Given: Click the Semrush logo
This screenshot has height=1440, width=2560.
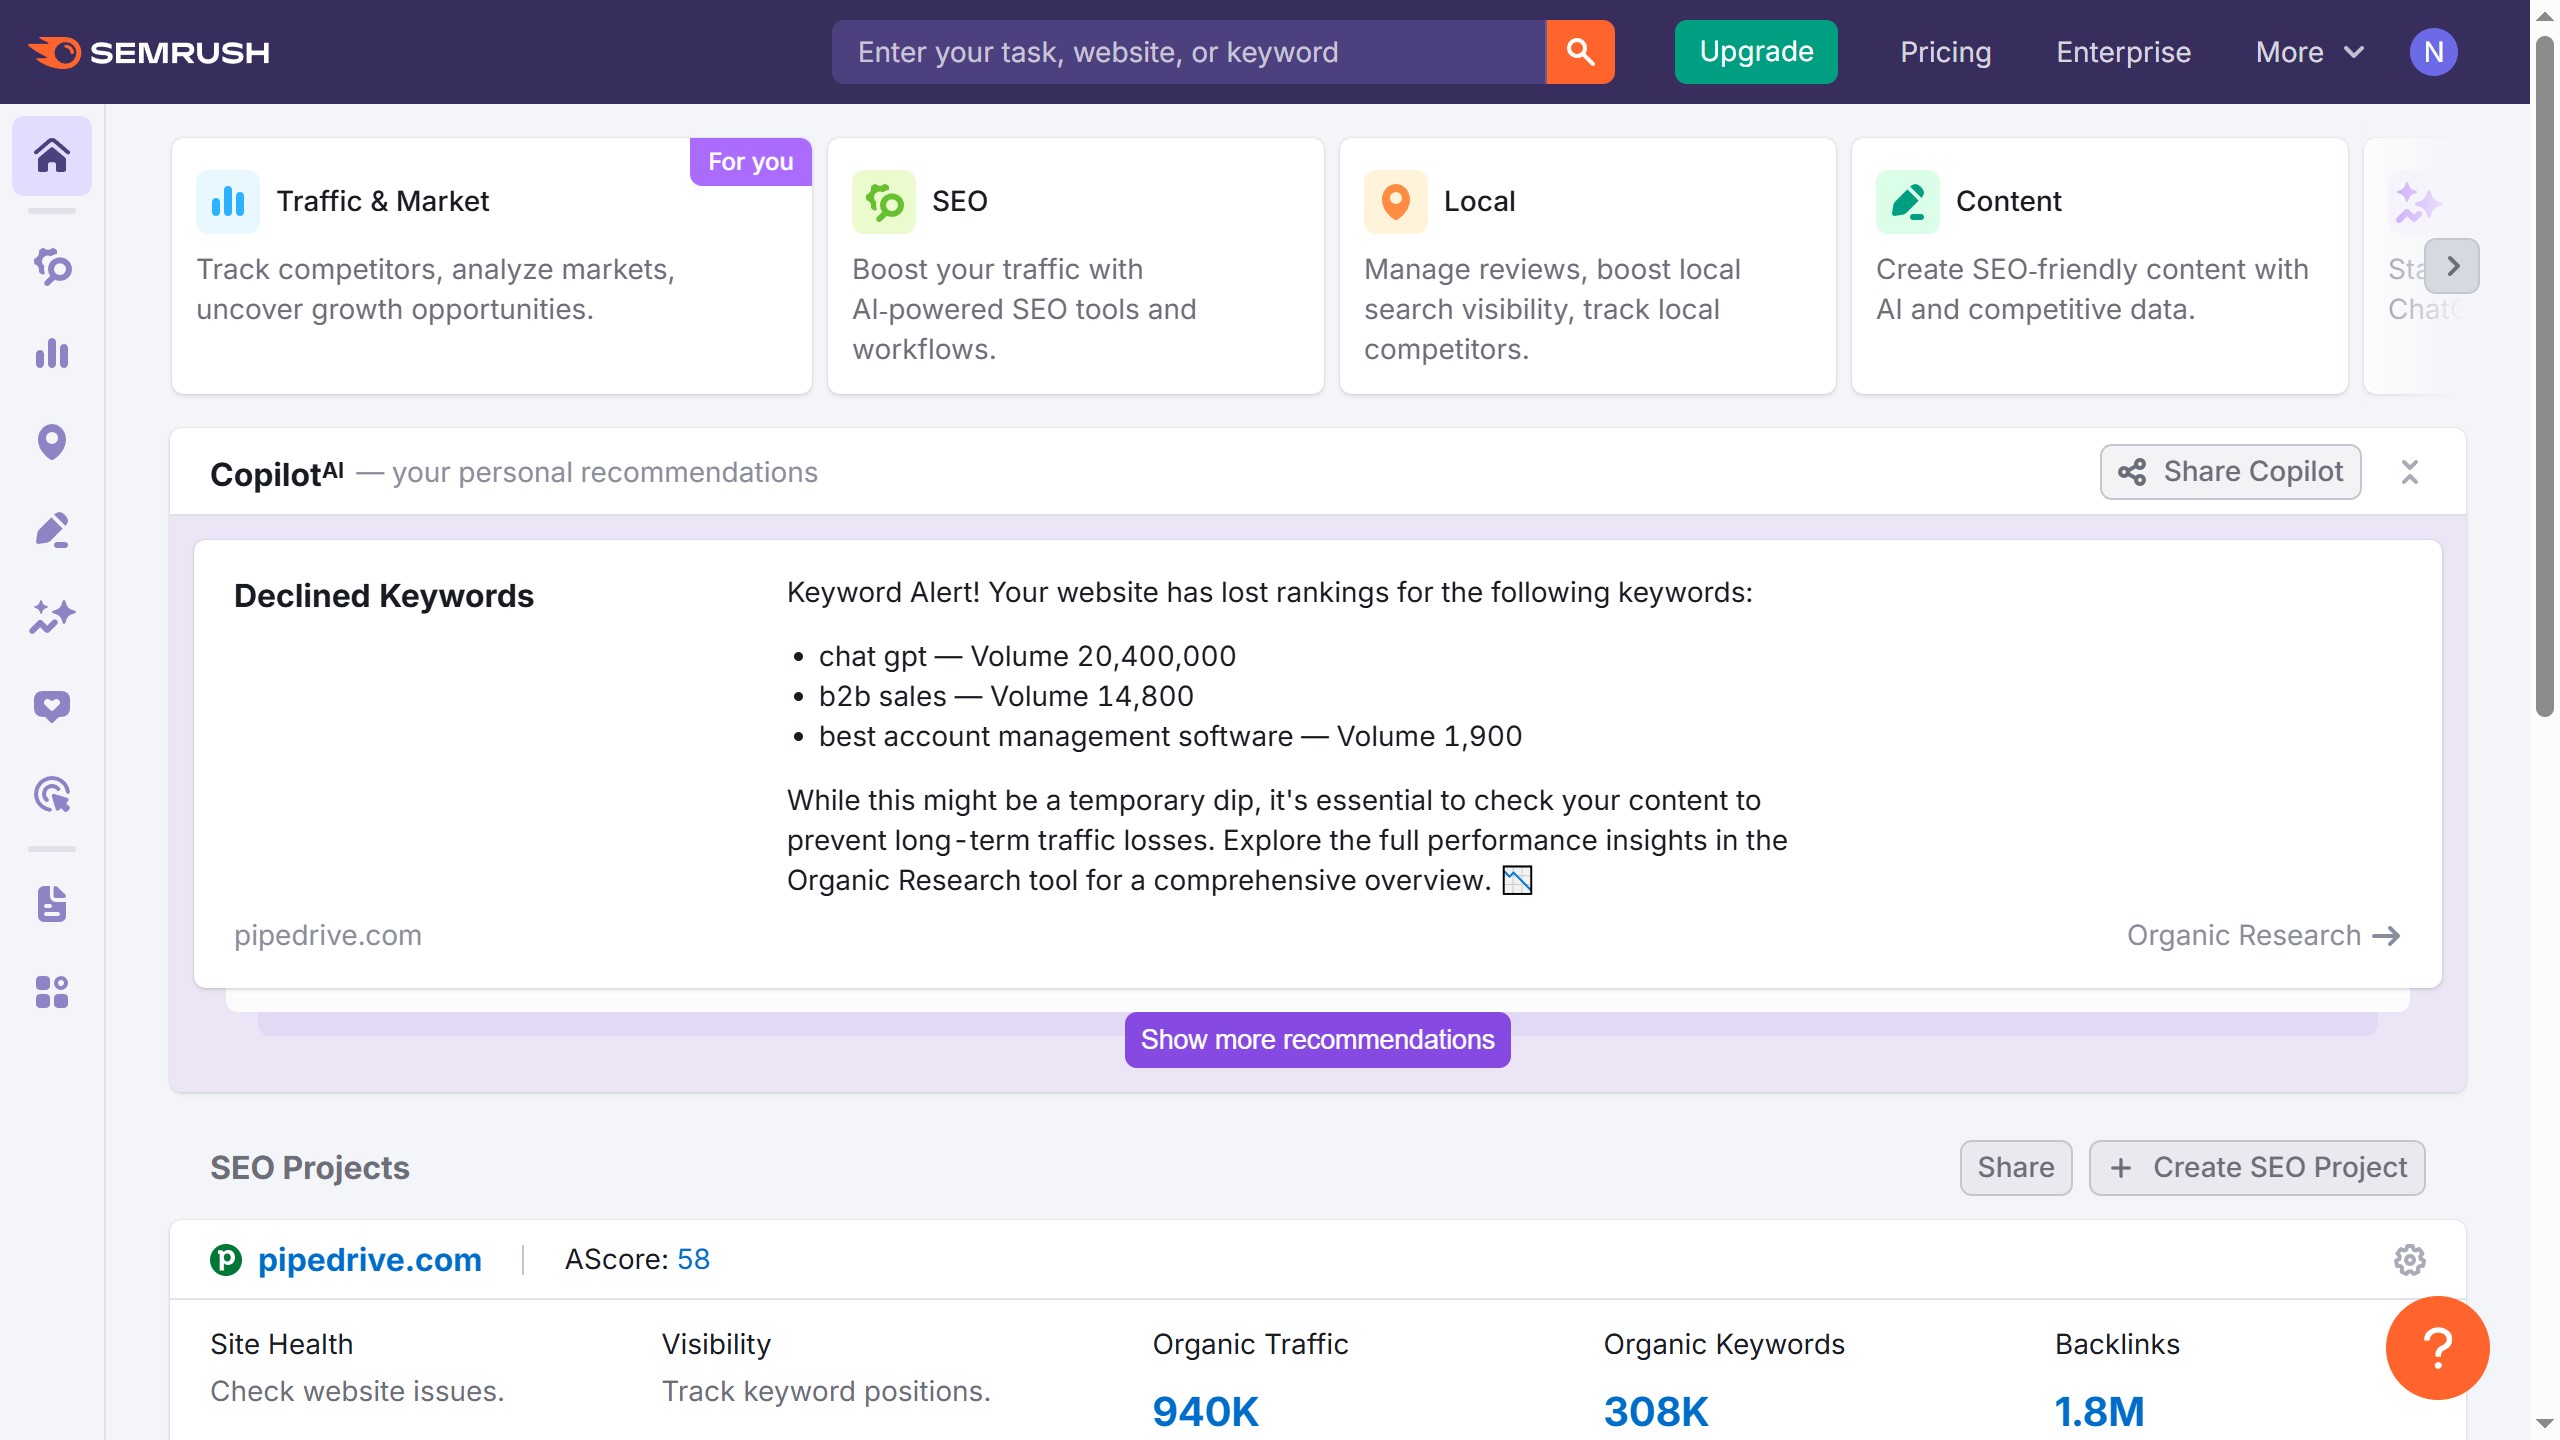Looking at the screenshot, I should [149, 52].
